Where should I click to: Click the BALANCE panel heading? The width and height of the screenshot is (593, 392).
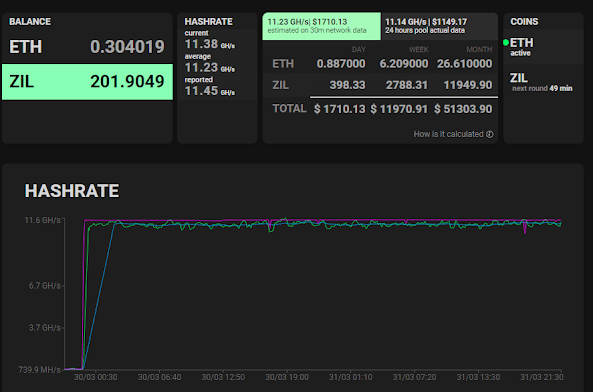point(30,22)
